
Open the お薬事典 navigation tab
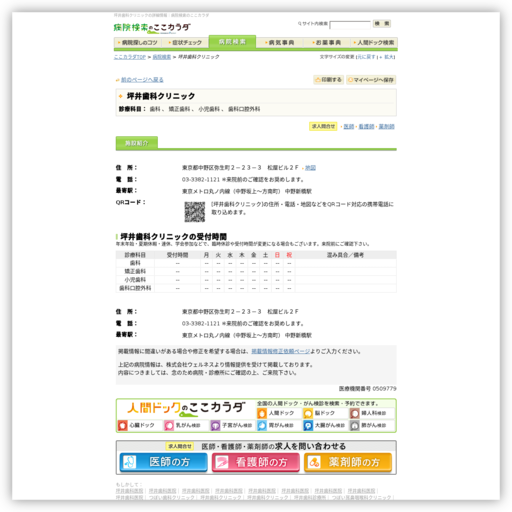click(x=327, y=43)
